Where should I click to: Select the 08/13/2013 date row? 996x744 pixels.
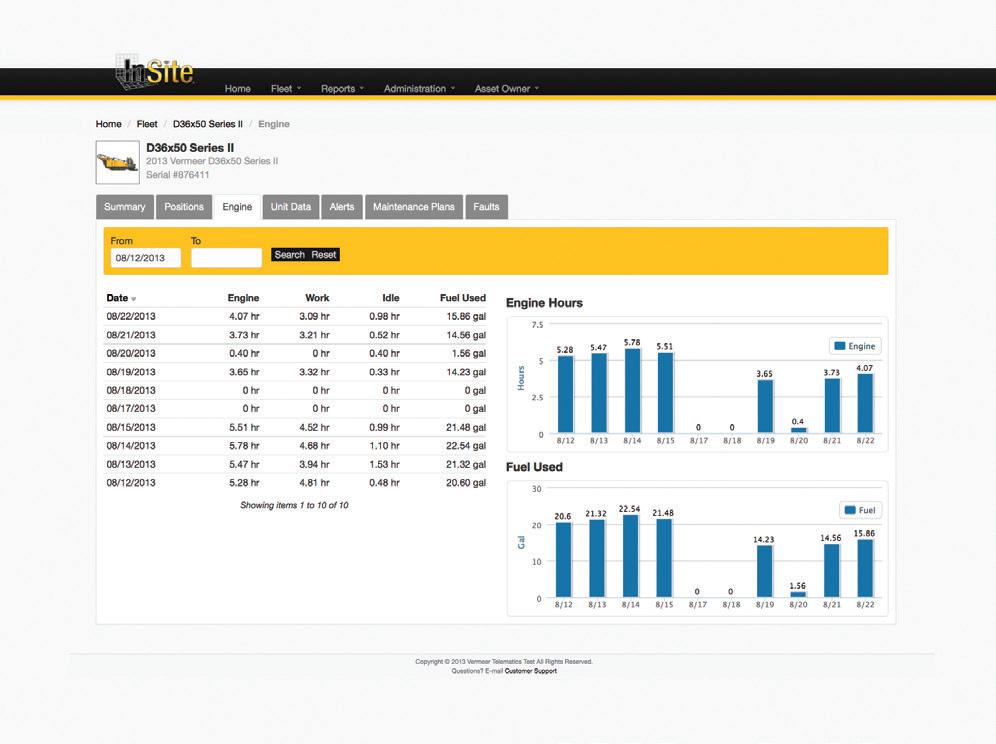tap(296, 464)
